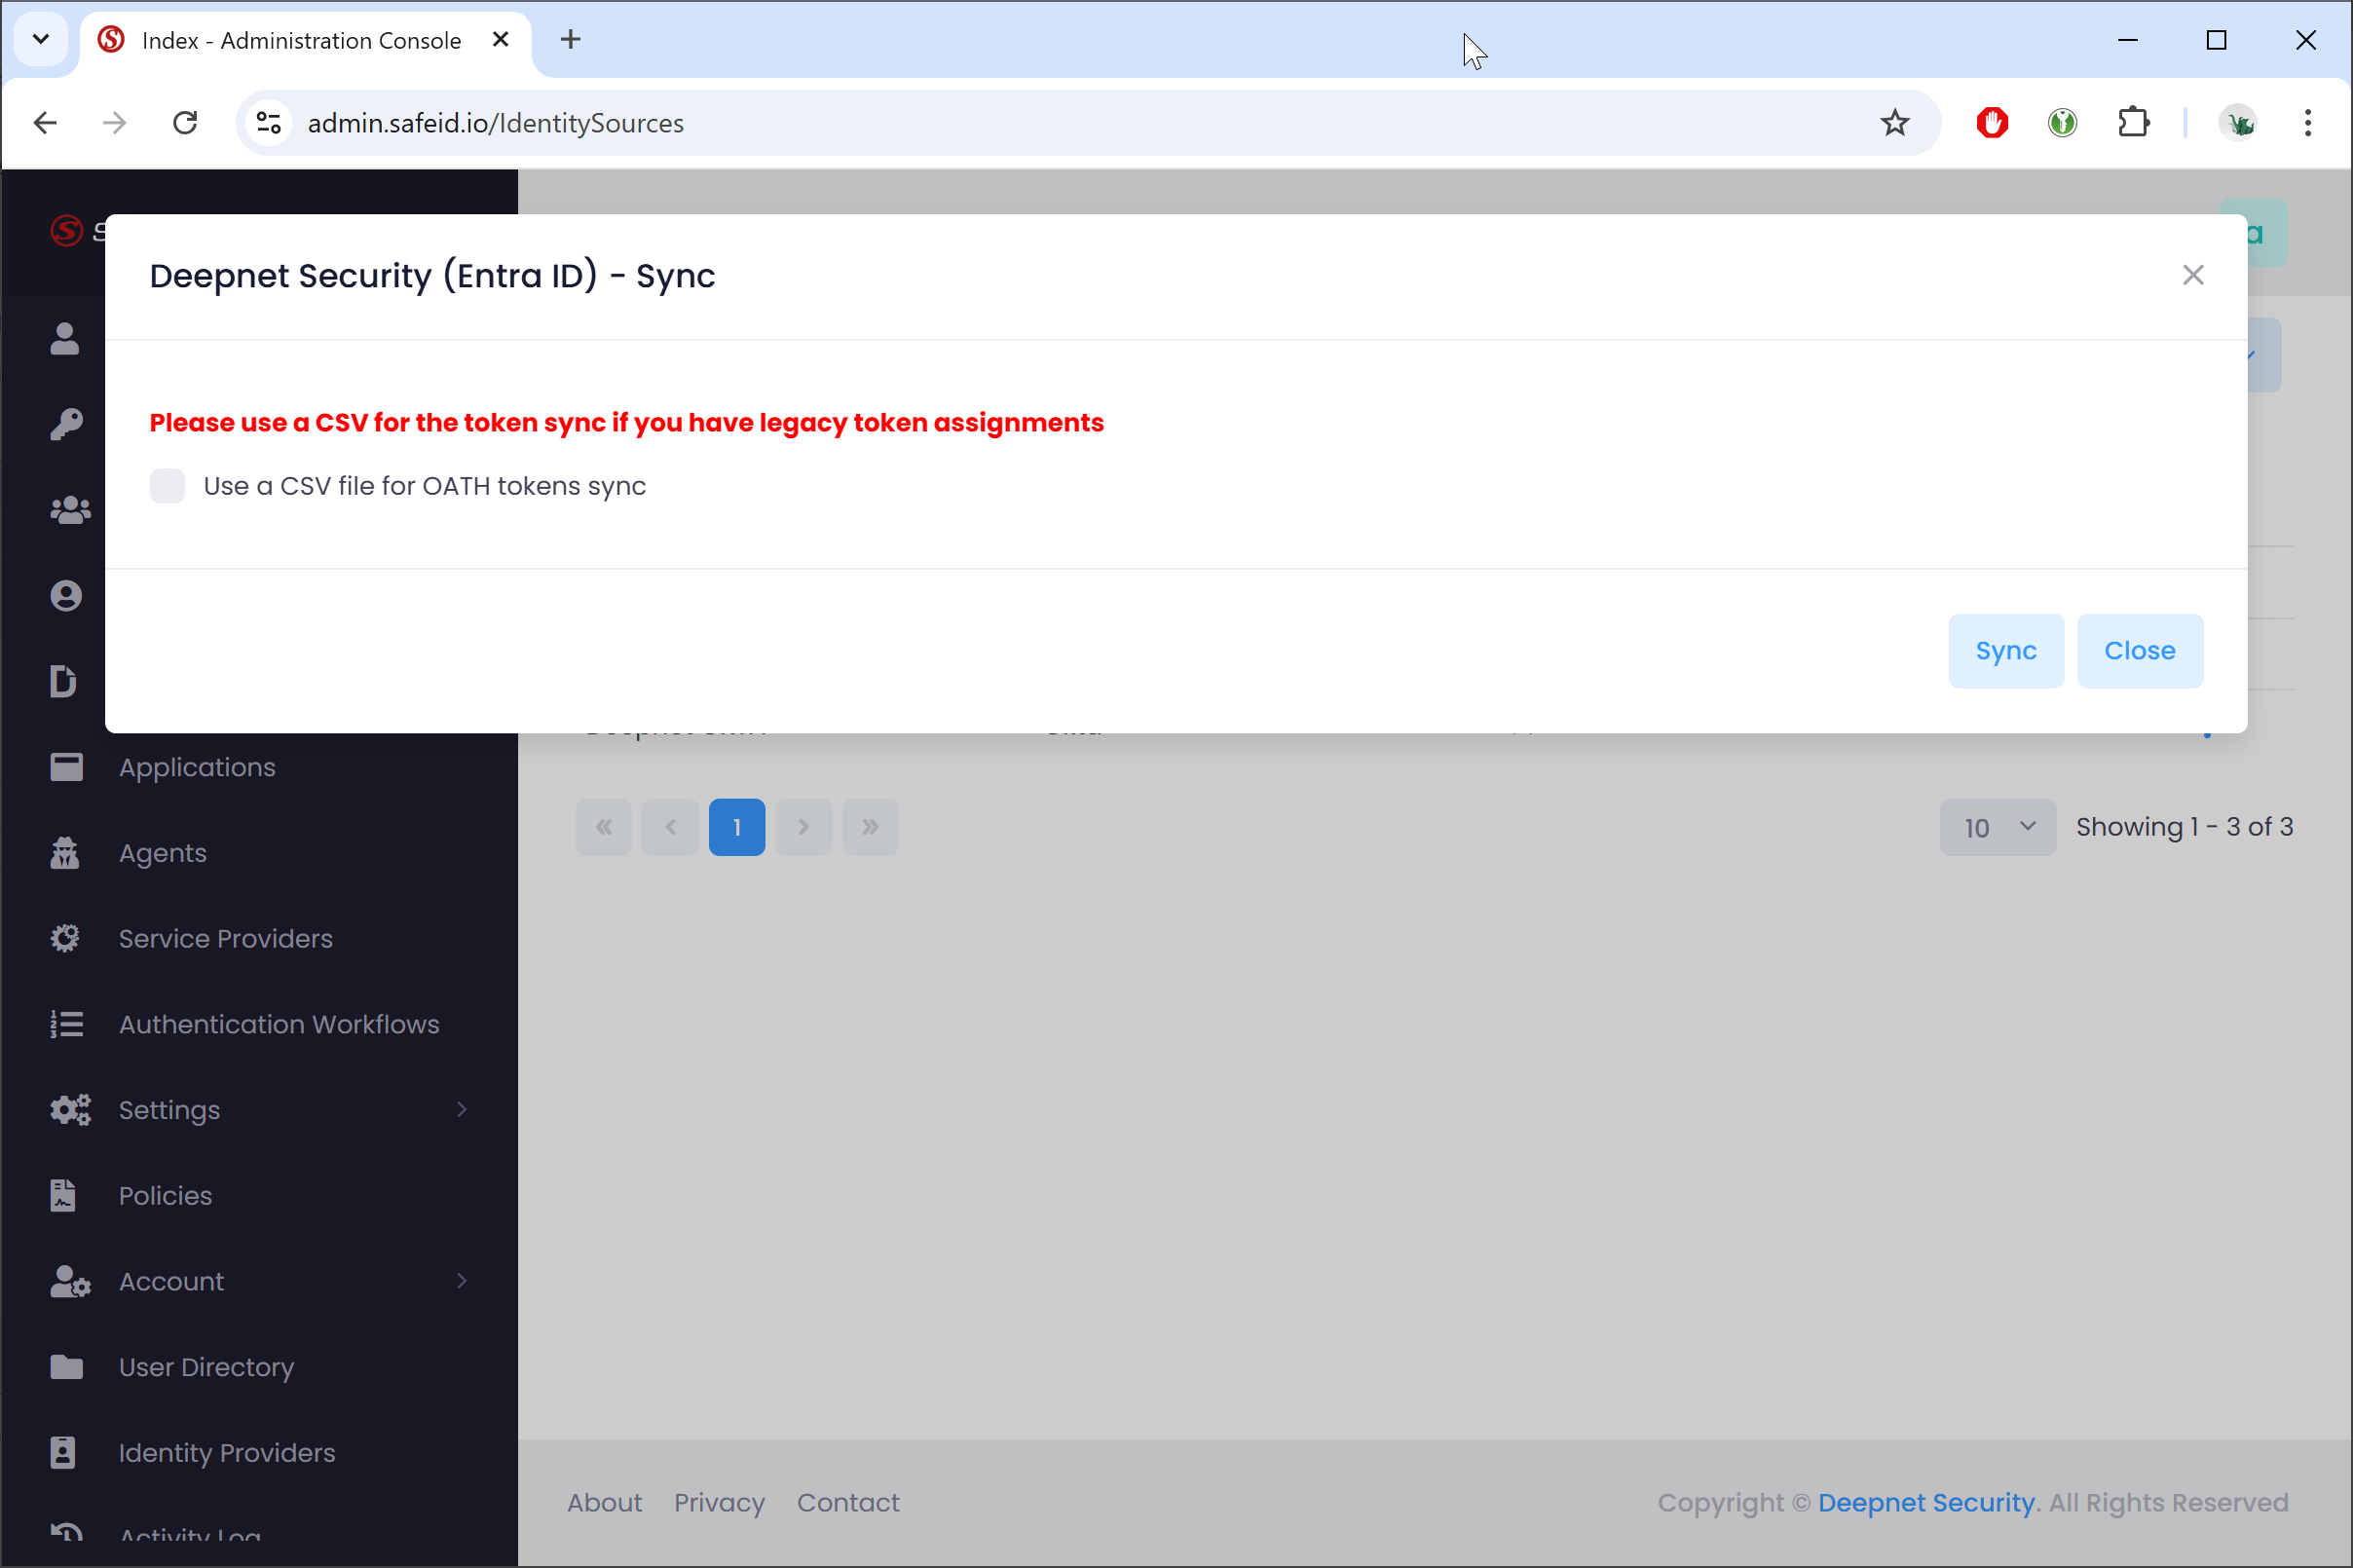Click the Service Providers gear icon
The width and height of the screenshot is (2353, 1568).
pyautogui.click(x=66, y=938)
